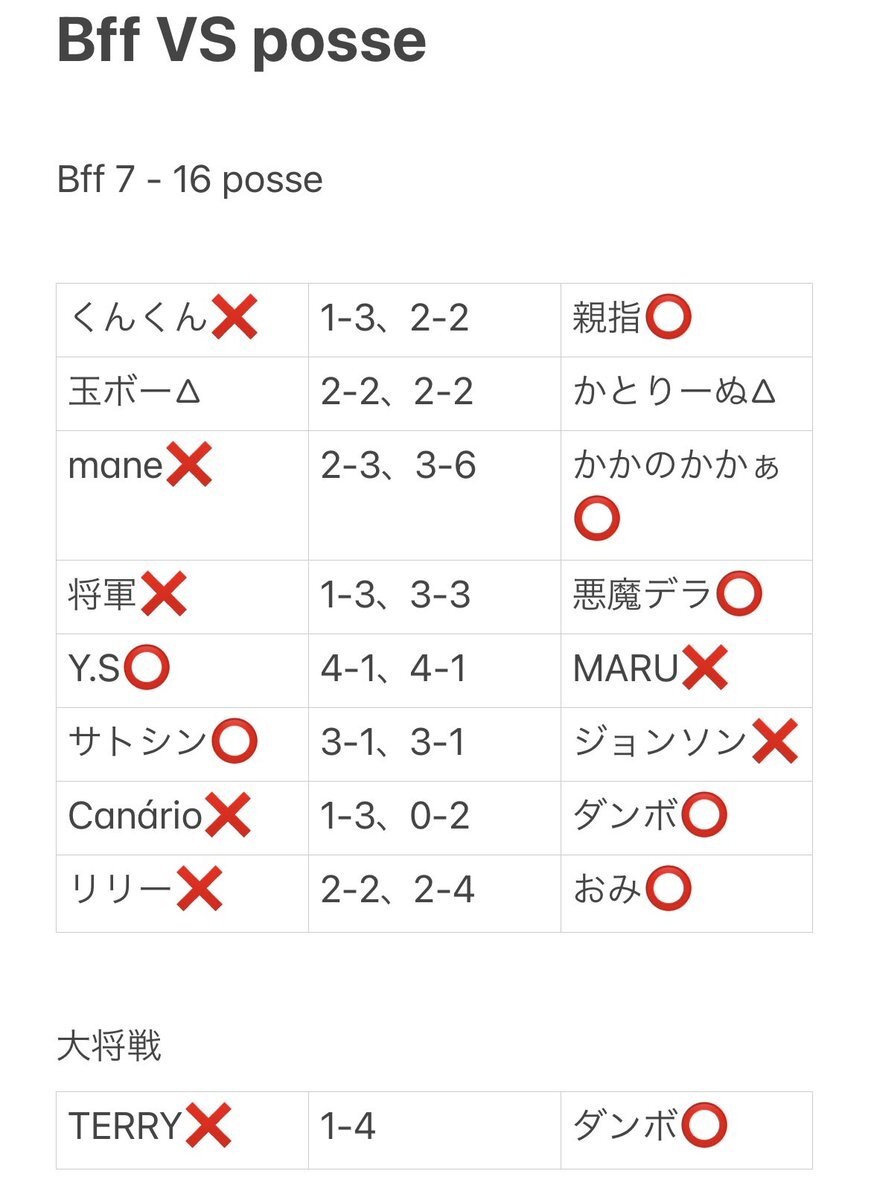871x1200 pixels.
Task: Click the red cross next to くんくん
Action: pos(235,319)
